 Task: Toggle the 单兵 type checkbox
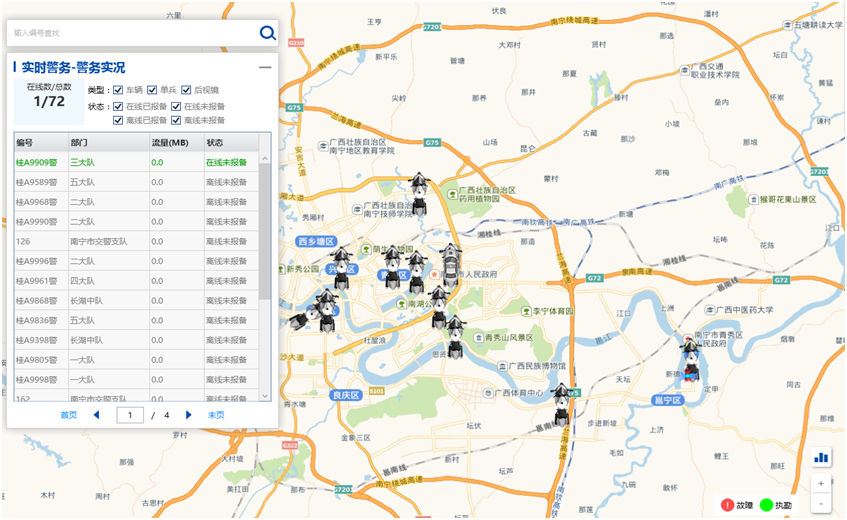[x=152, y=90]
